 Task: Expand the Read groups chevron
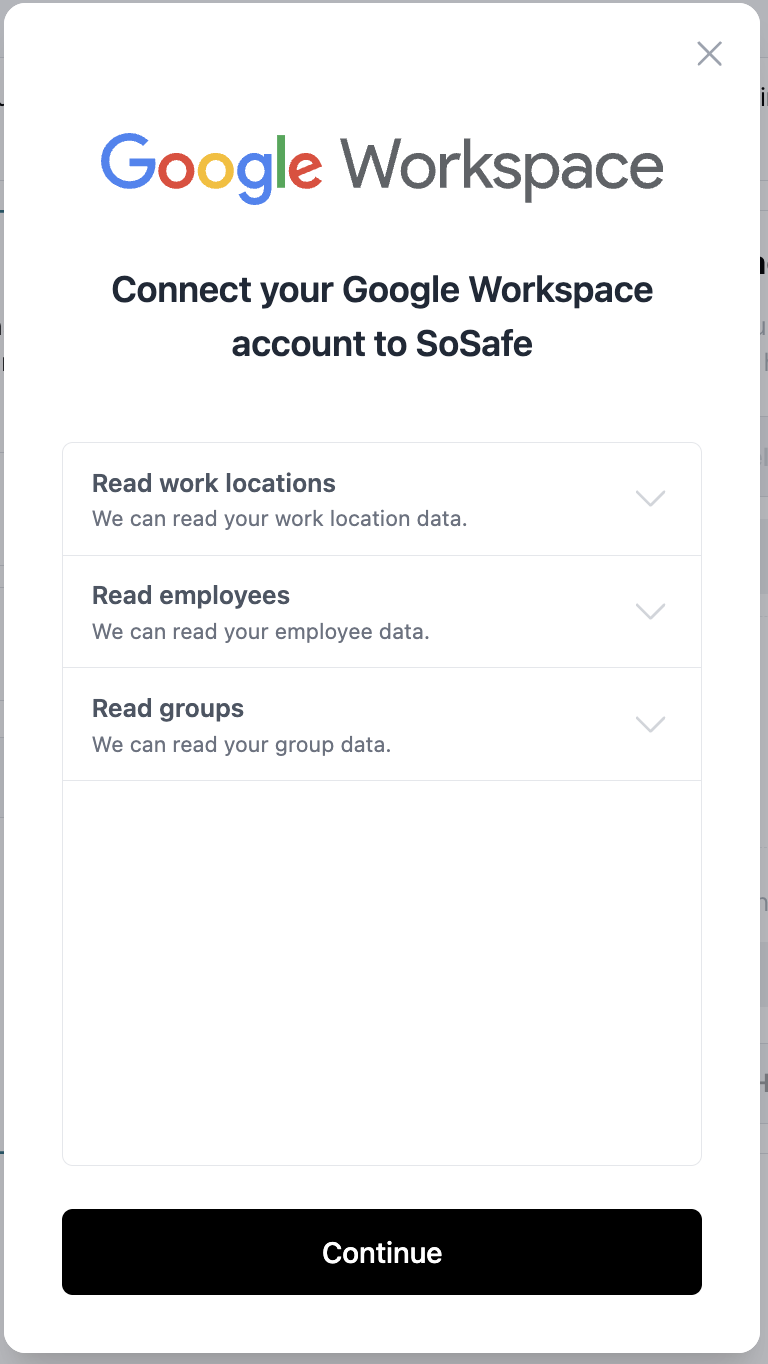[x=650, y=724]
